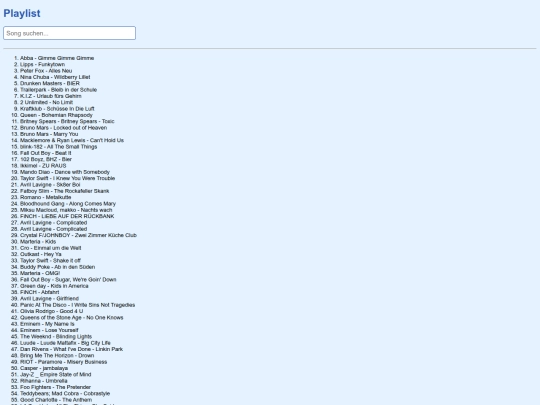Click 'Bruno Mars - Locked out of Heaven'
540x405 pixels.
63,128
